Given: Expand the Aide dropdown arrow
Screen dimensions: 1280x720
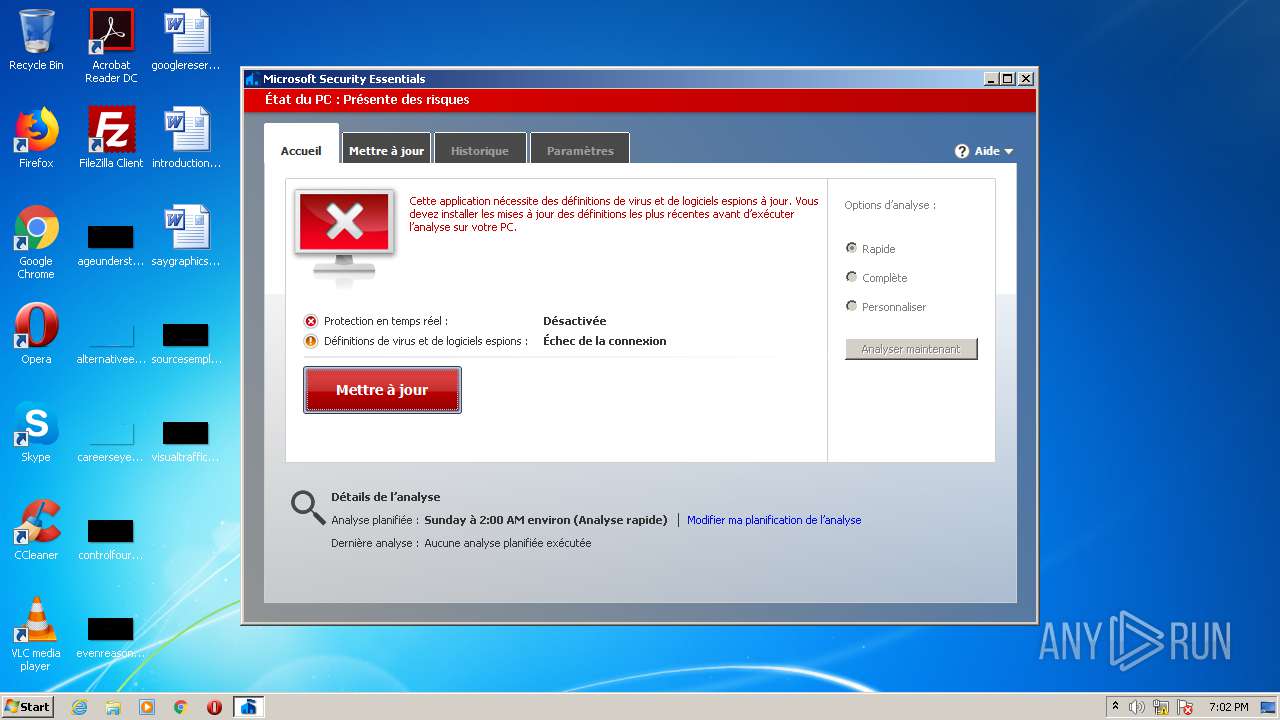Looking at the screenshot, I should [1008, 152].
